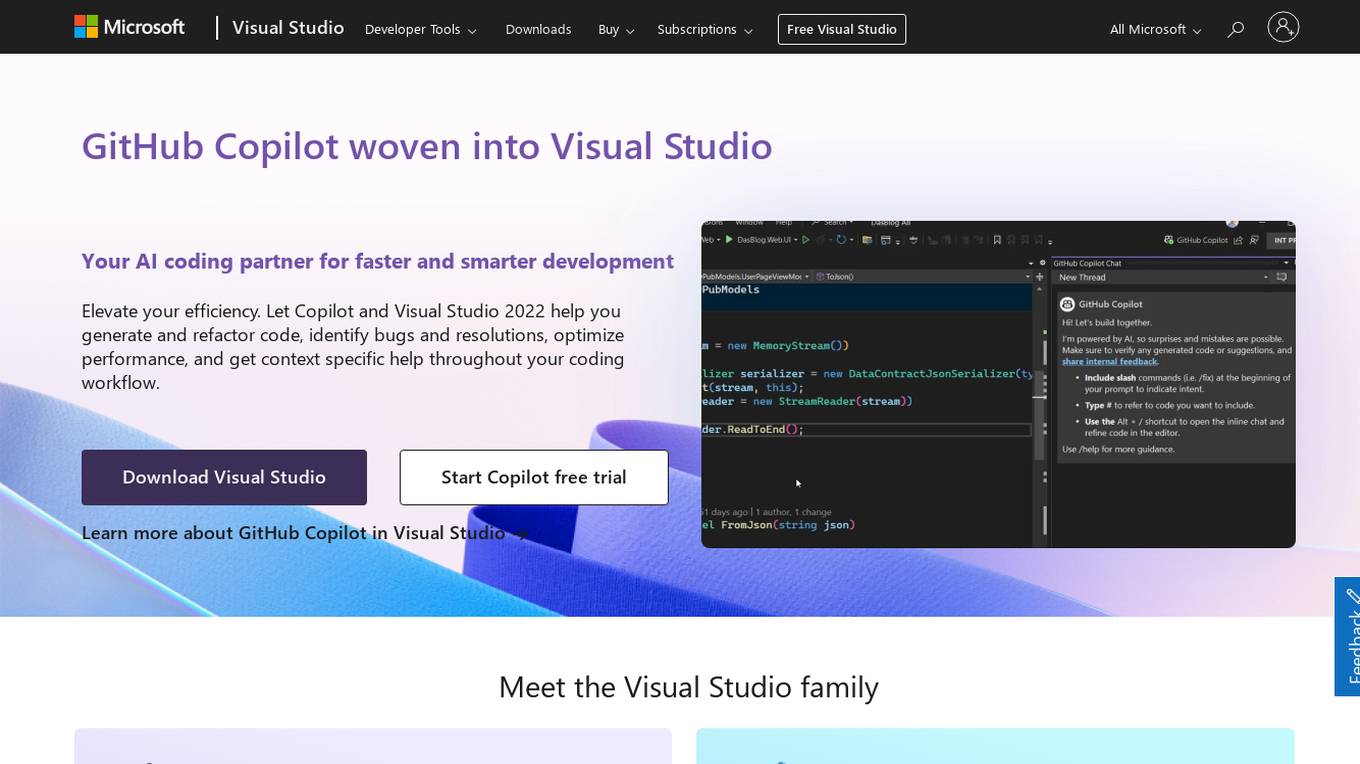This screenshot has height=764, width=1360.
Task: Click the Microsoft logo
Action: point(130,27)
